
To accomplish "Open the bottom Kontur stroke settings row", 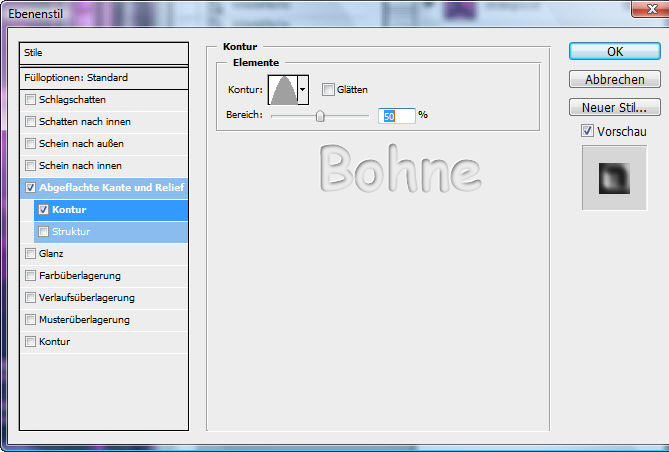I will pyautogui.click(x=104, y=342).
